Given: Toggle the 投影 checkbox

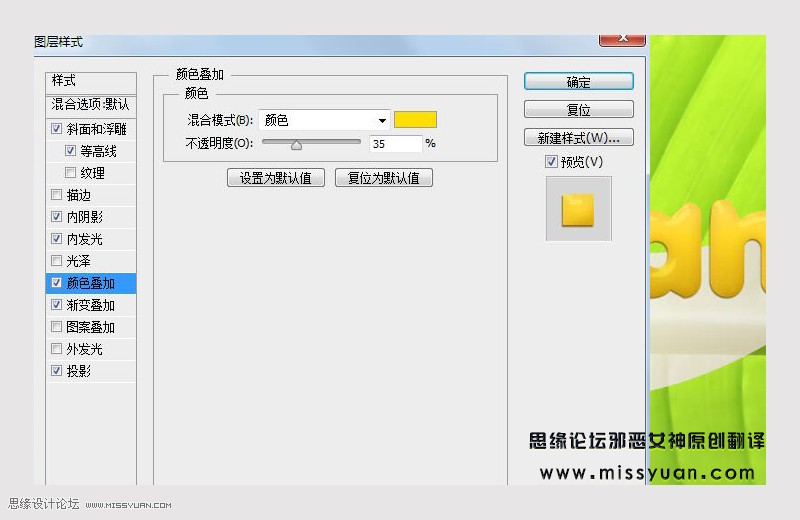Looking at the screenshot, I should pos(57,370).
